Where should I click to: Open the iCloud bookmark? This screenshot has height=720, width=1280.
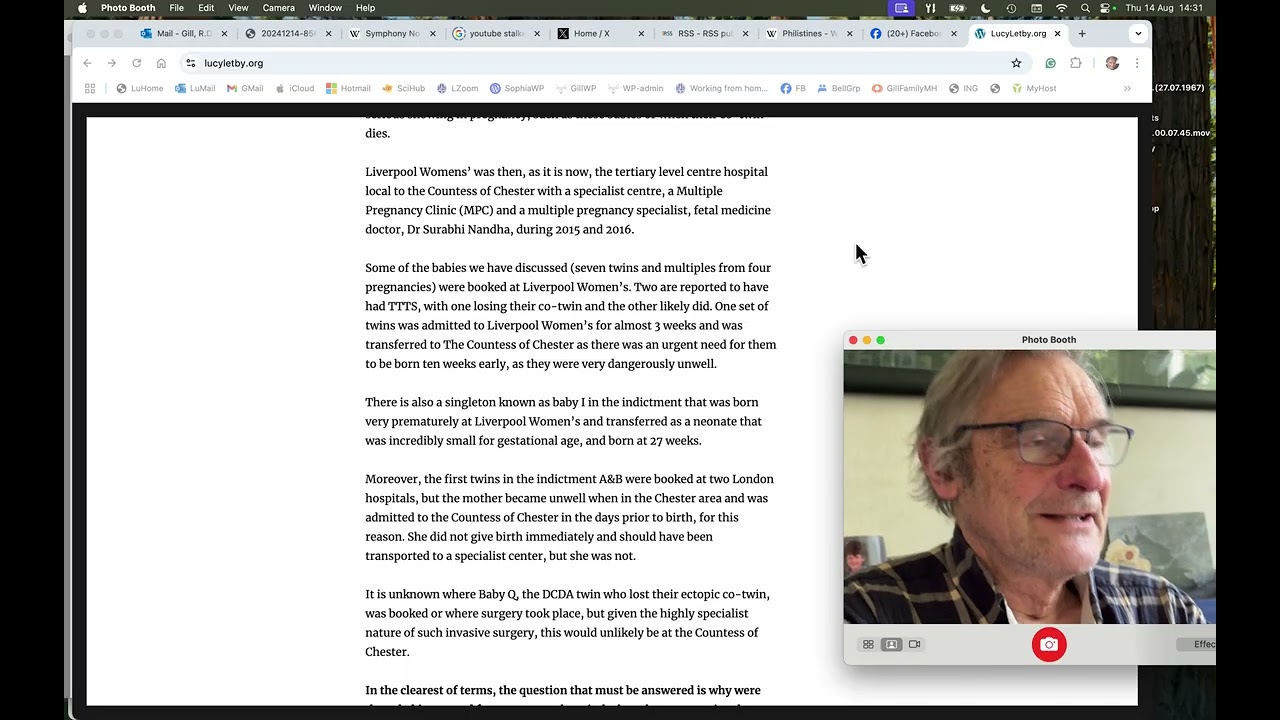tap(294, 88)
